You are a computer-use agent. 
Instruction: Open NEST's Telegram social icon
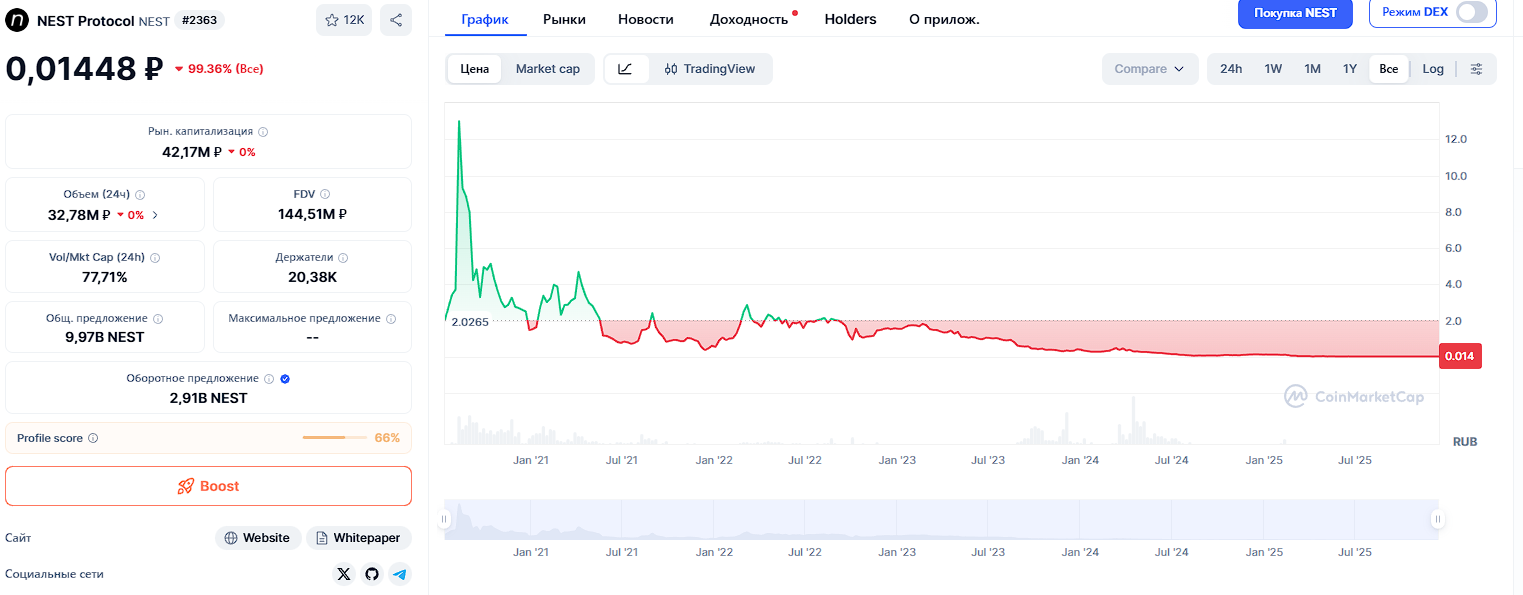coord(400,574)
